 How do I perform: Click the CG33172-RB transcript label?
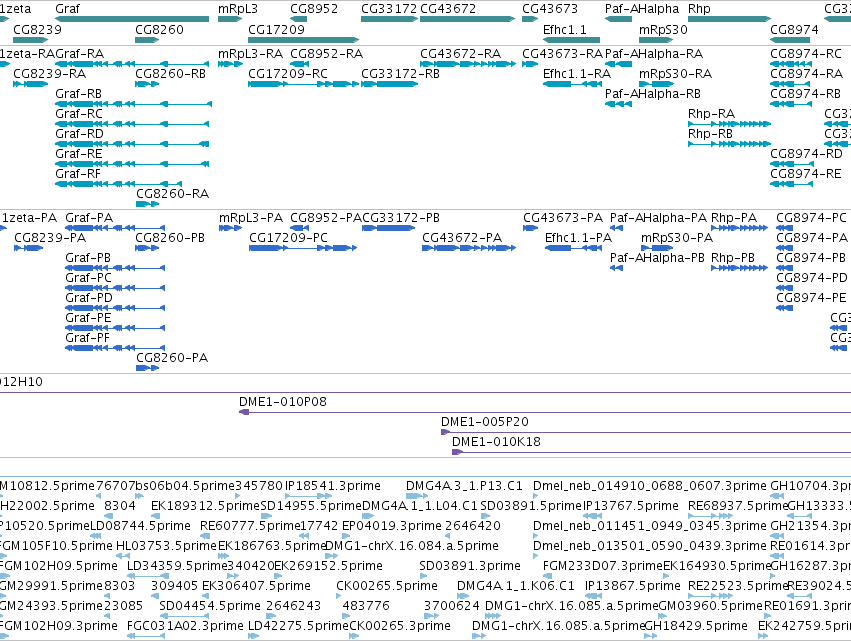[401, 74]
